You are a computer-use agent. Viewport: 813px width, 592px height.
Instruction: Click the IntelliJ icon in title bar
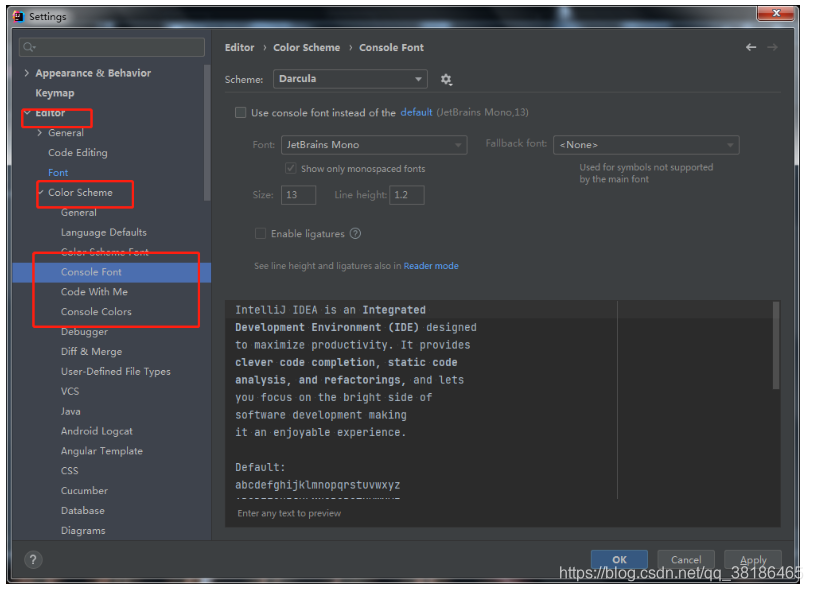[19, 17]
